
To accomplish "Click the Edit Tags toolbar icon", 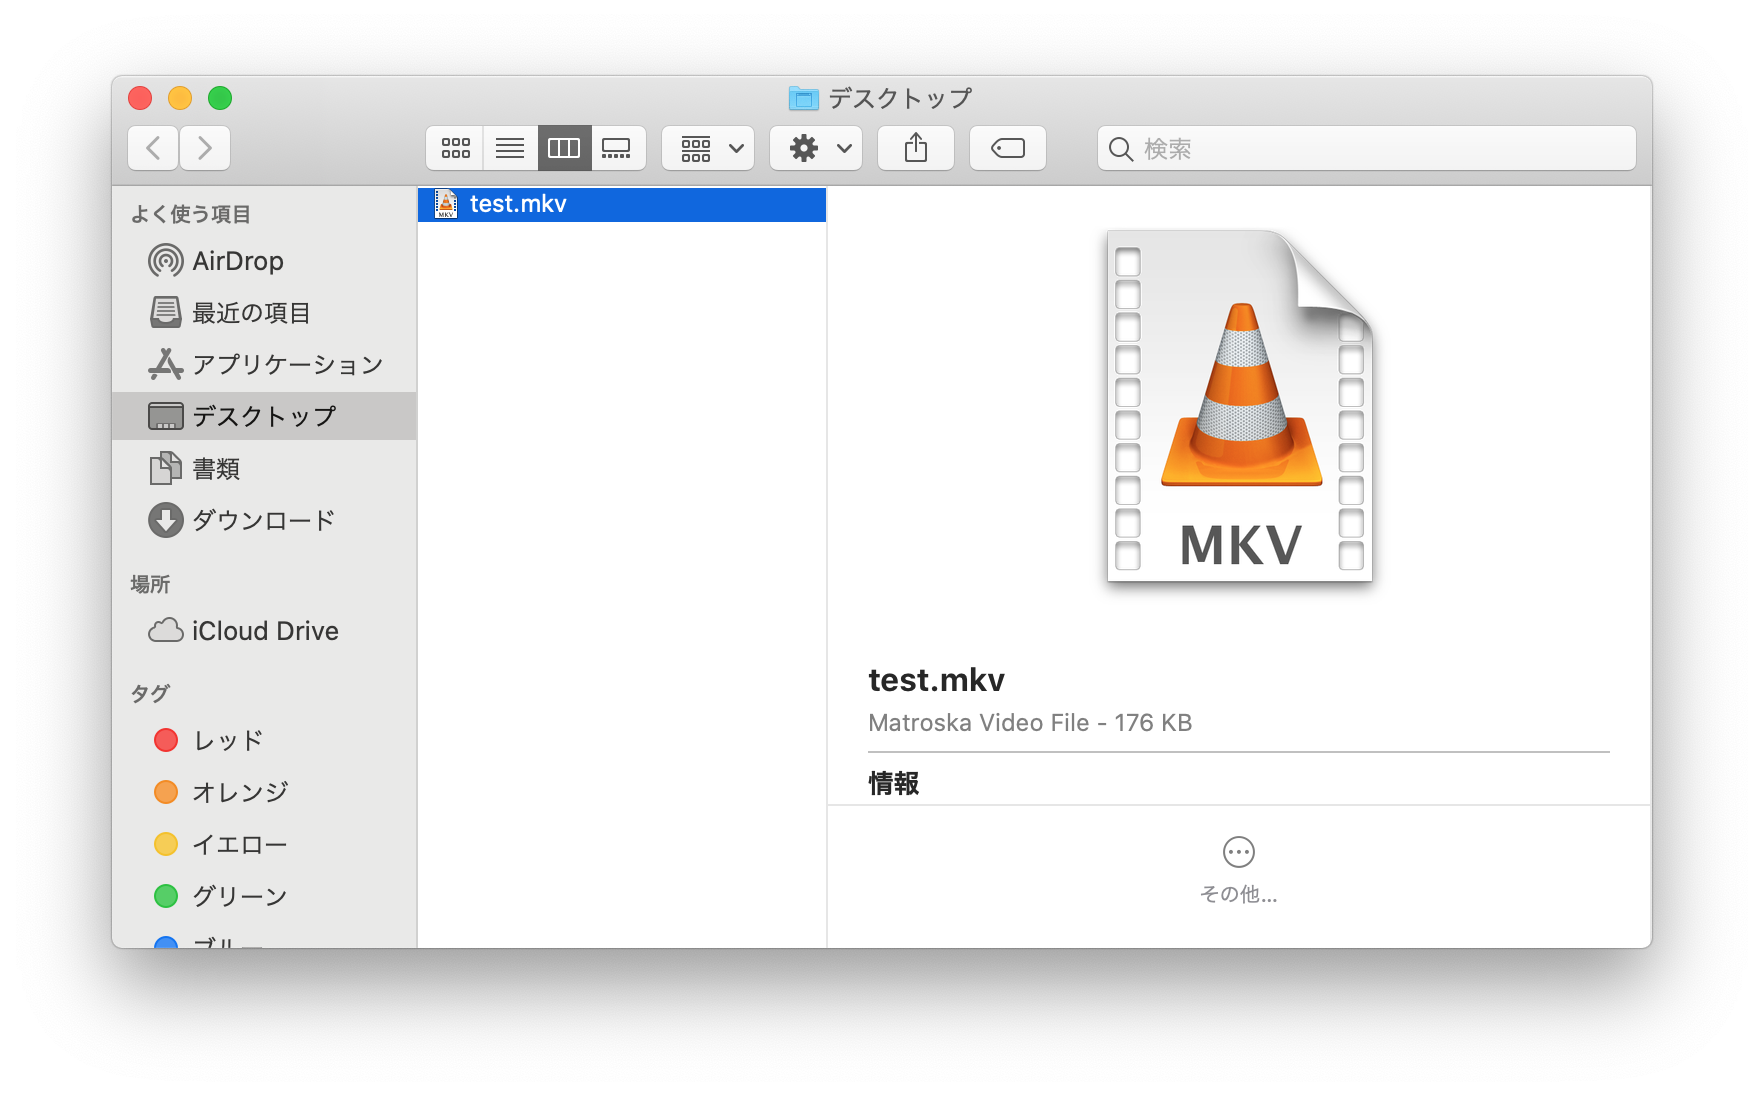I will [x=1008, y=148].
